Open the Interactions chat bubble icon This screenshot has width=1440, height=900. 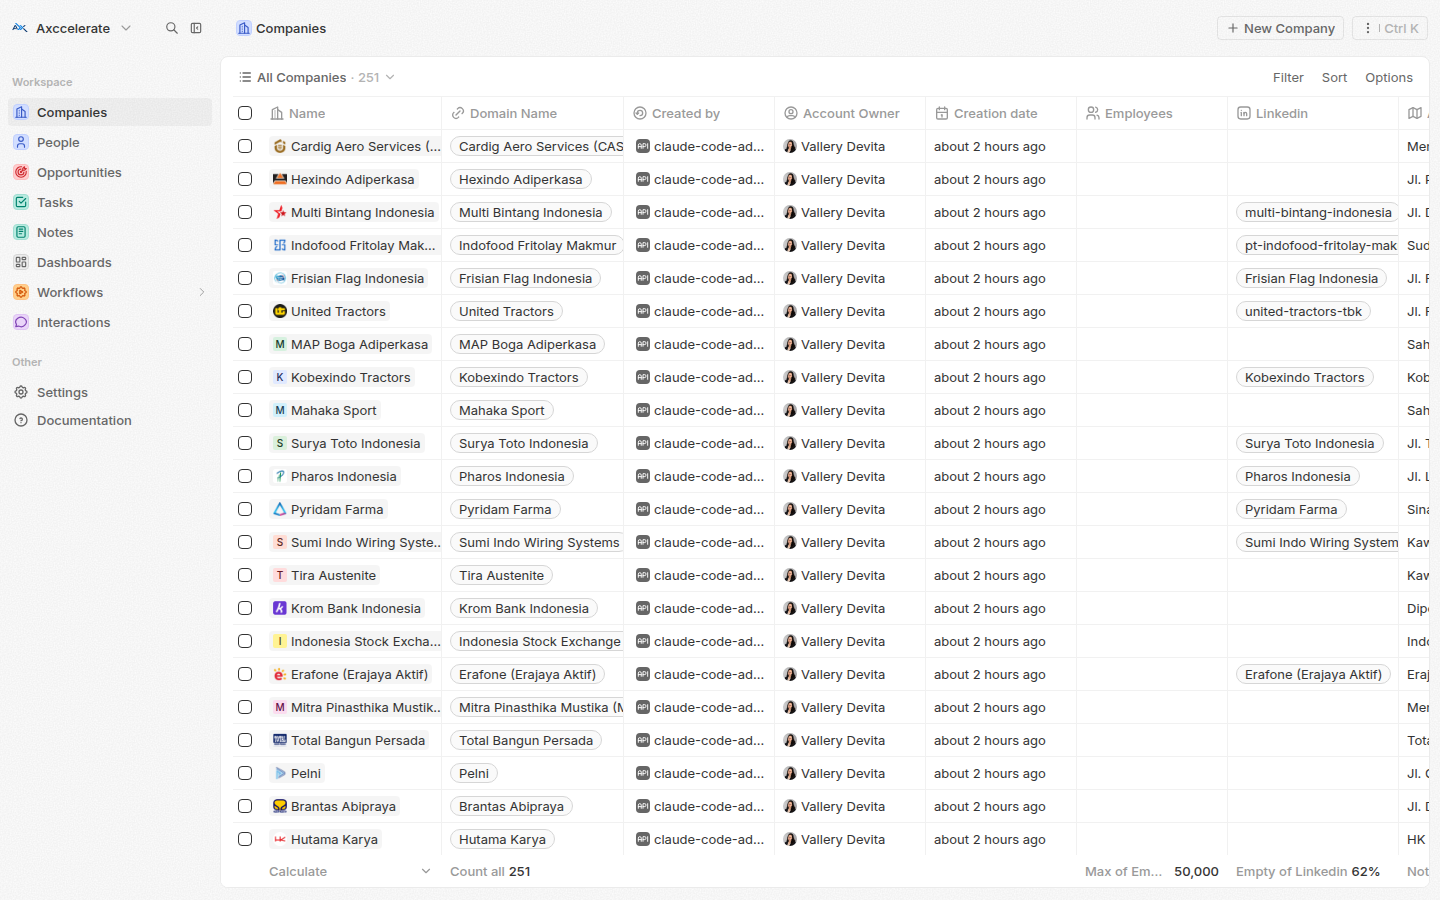[x=21, y=323]
